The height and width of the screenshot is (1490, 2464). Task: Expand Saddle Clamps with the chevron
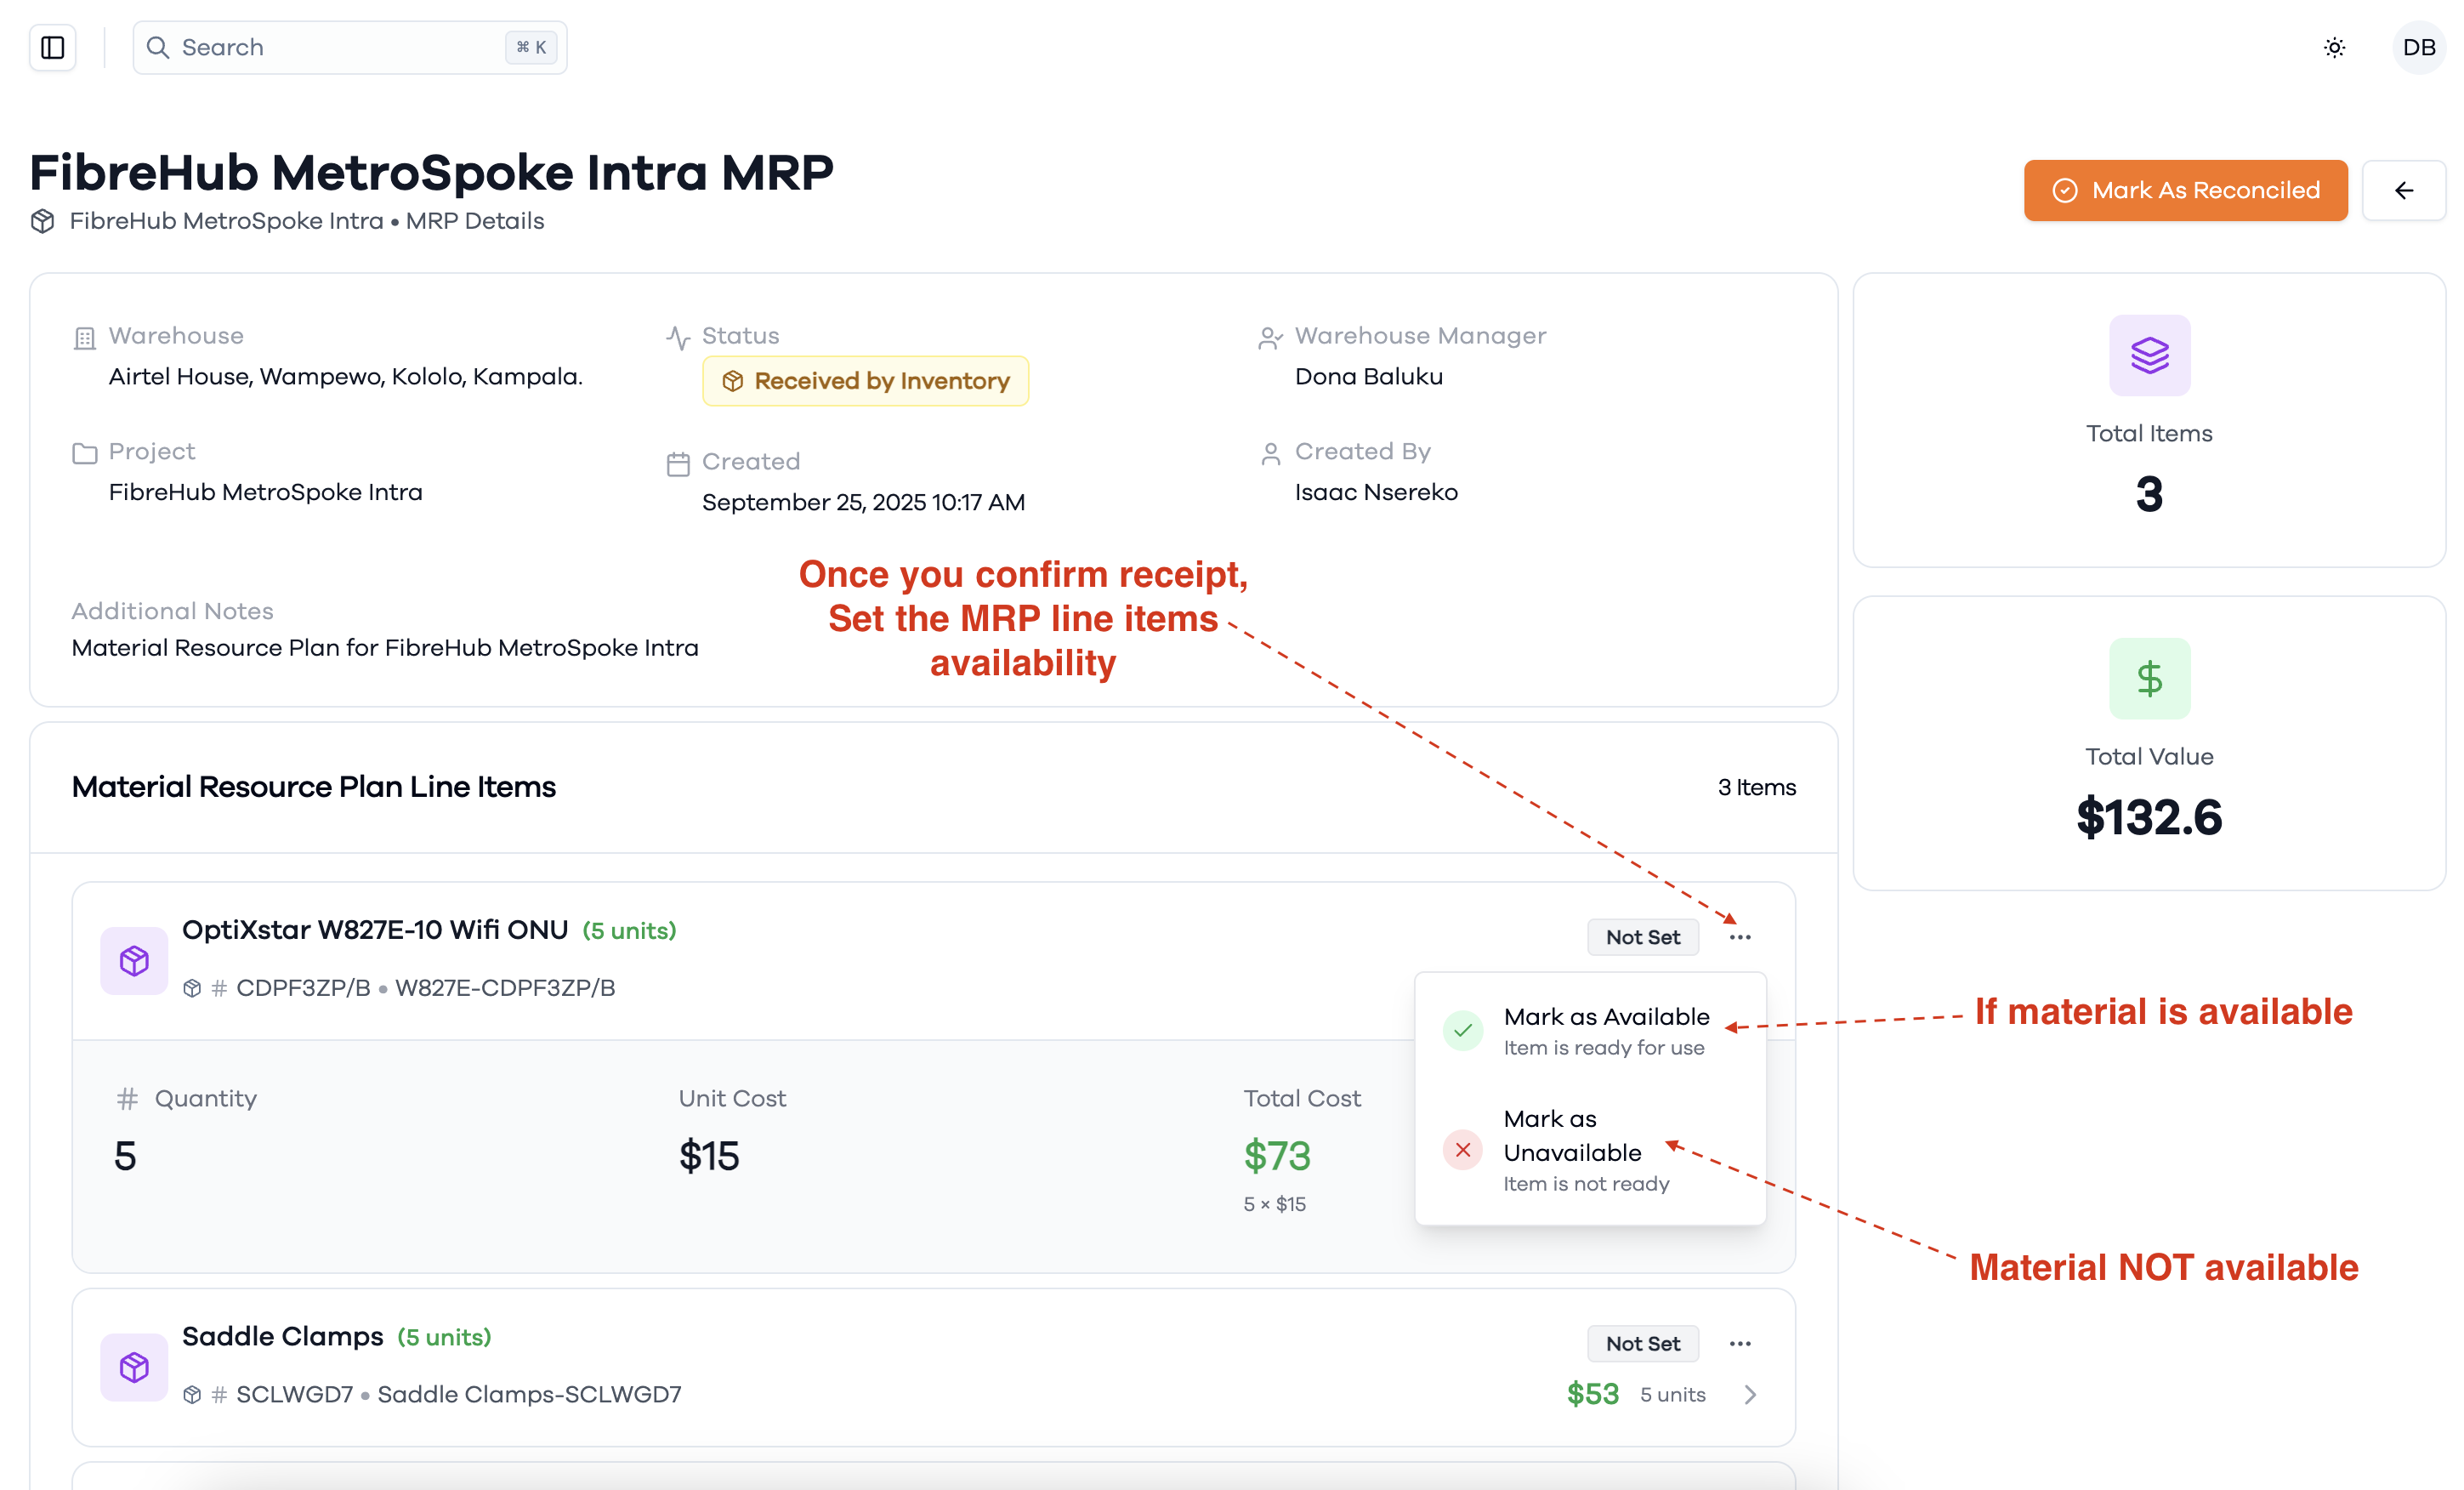[x=1749, y=1394]
